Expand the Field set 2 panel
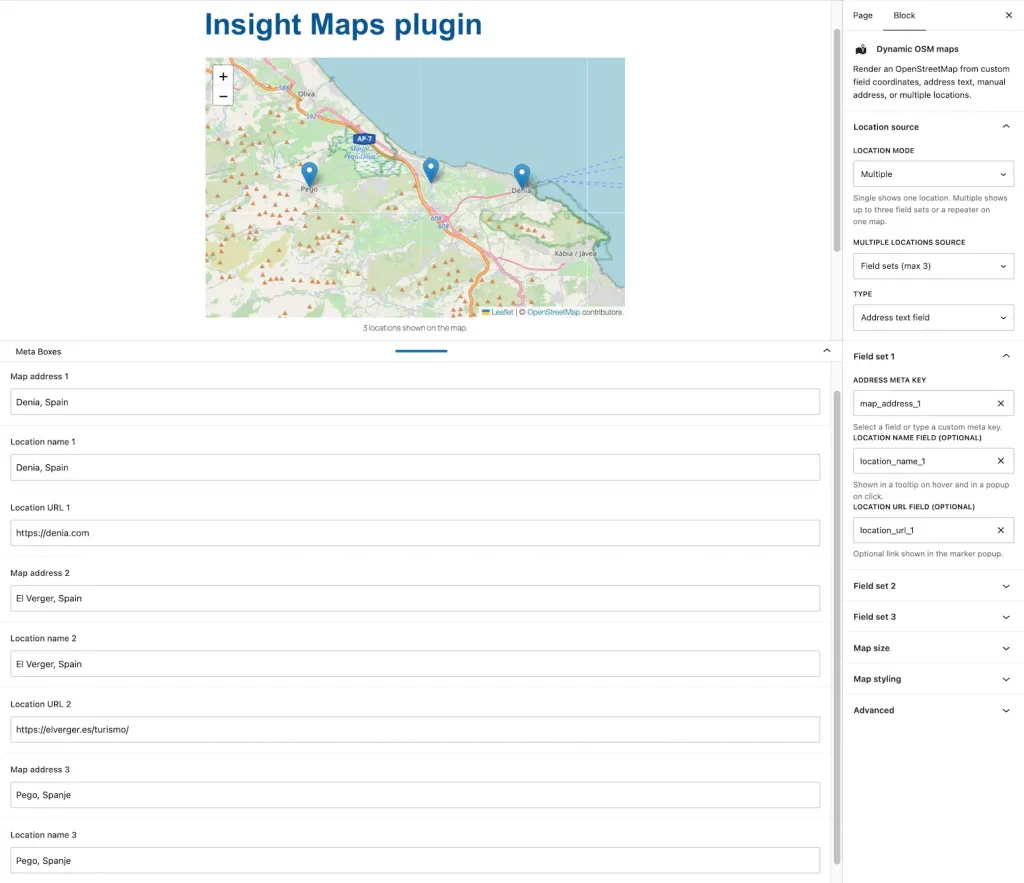 tap(933, 586)
